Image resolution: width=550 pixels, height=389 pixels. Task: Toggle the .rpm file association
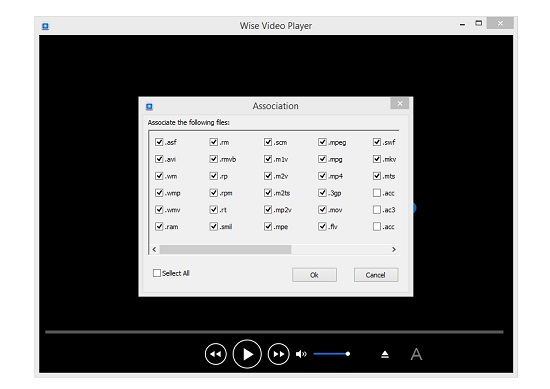point(214,193)
